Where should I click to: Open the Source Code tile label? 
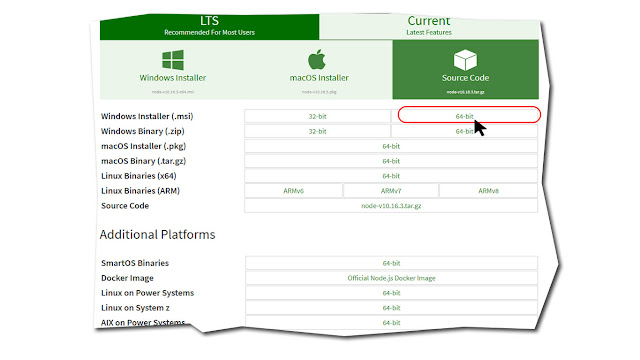coord(465,78)
